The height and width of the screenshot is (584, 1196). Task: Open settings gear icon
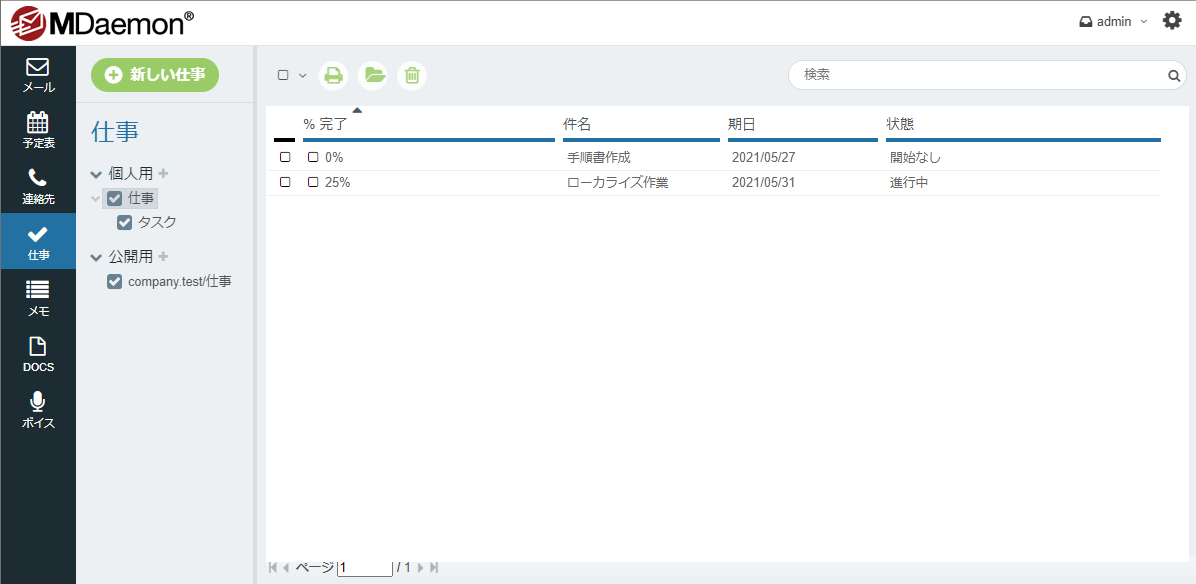coord(1172,21)
